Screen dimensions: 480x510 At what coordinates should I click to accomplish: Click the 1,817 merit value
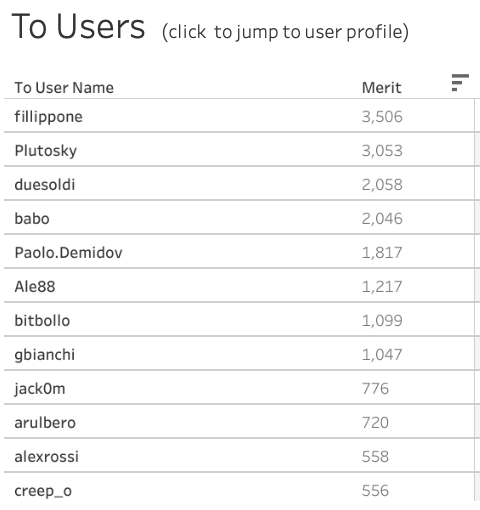coord(382,253)
